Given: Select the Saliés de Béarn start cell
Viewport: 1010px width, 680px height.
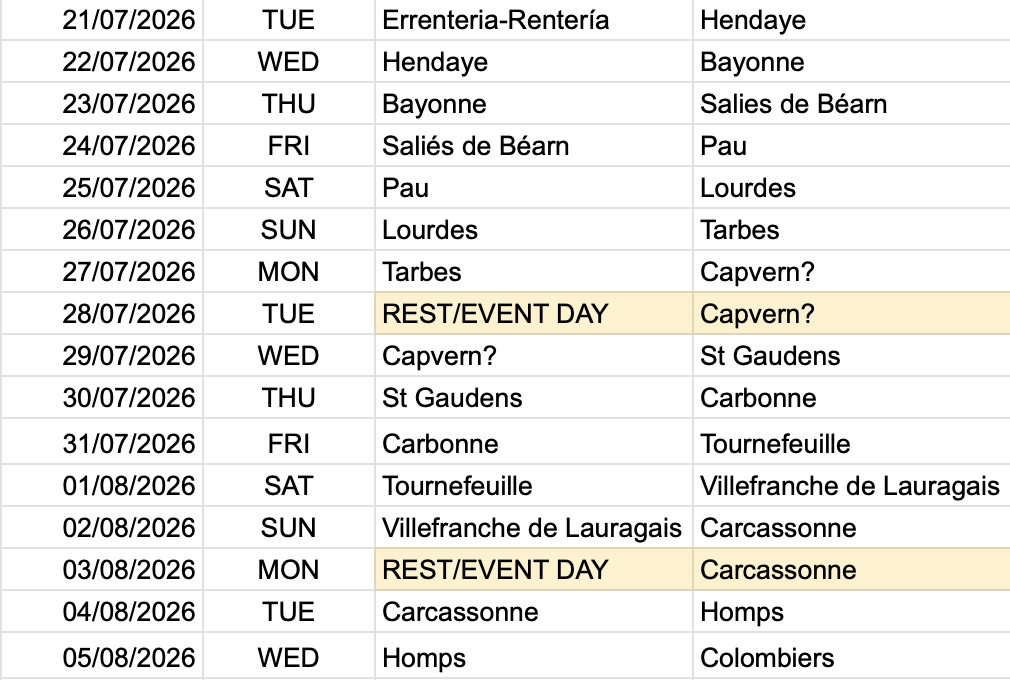Looking at the screenshot, I should (x=533, y=146).
